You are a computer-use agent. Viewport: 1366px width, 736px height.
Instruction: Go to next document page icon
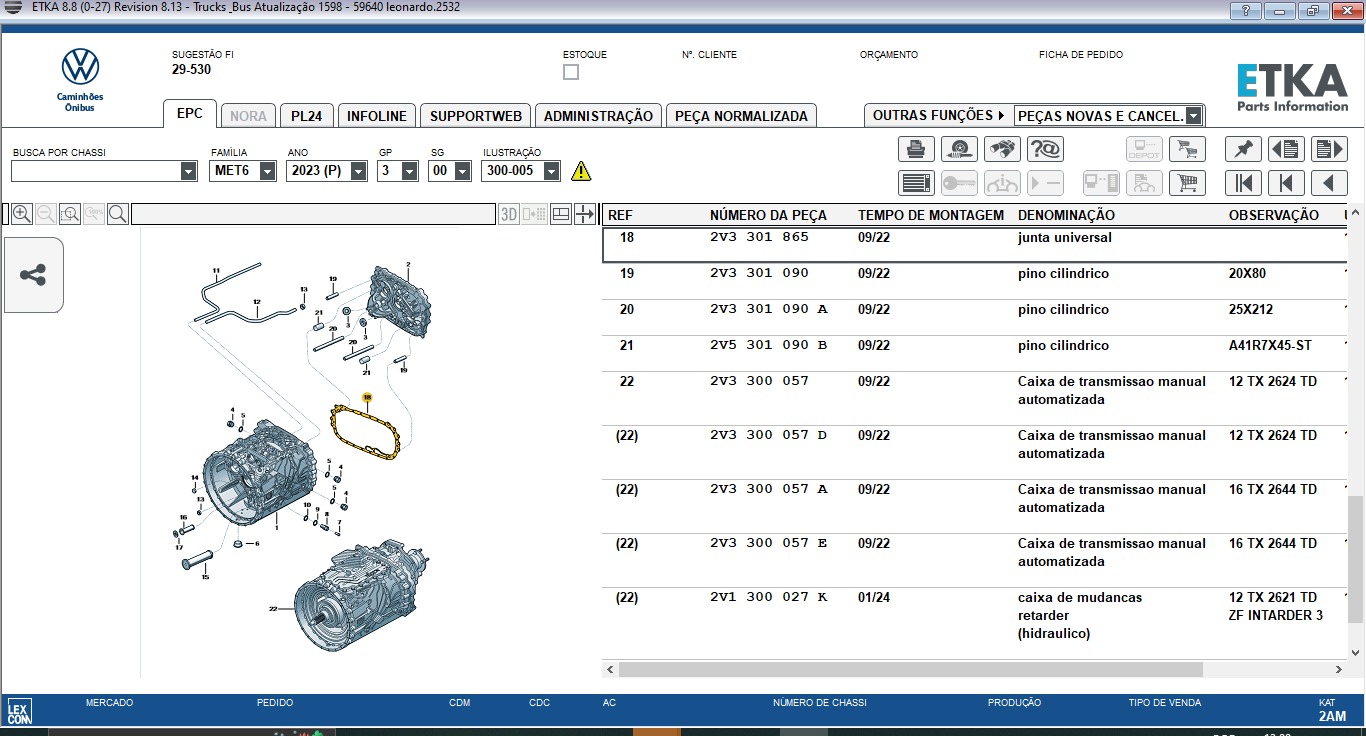(1329, 149)
